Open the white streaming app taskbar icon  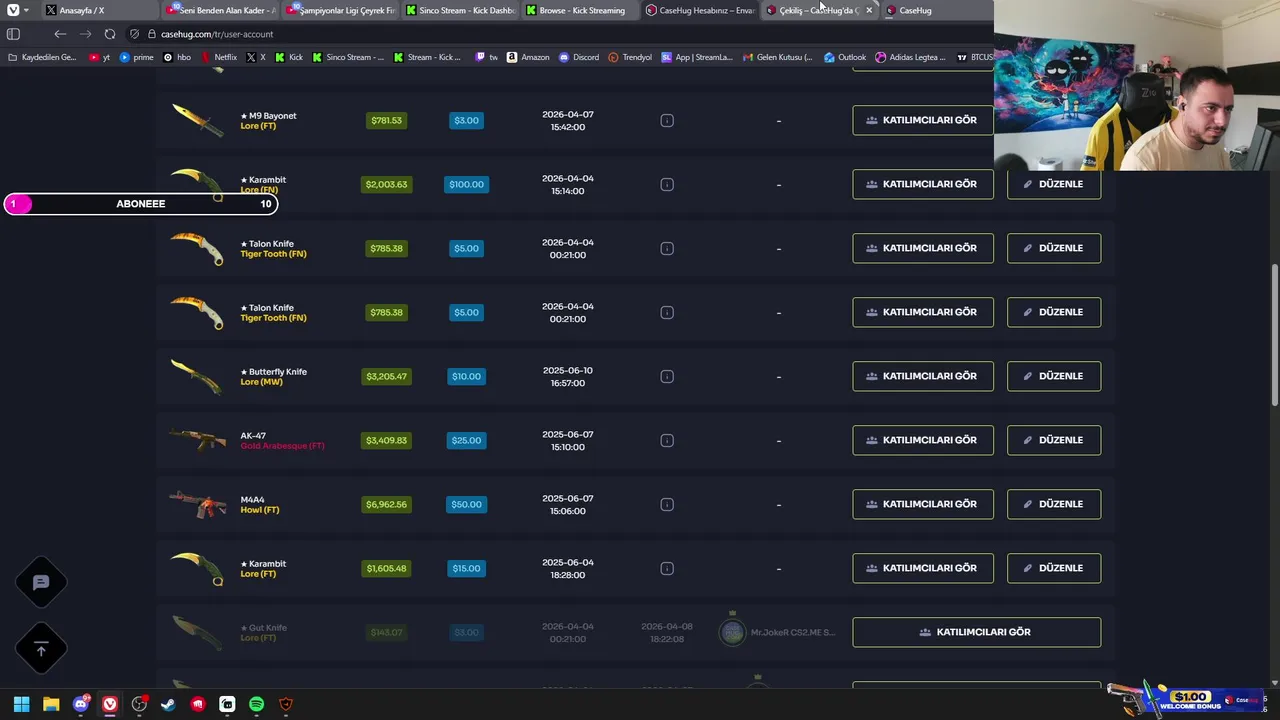point(227,704)
